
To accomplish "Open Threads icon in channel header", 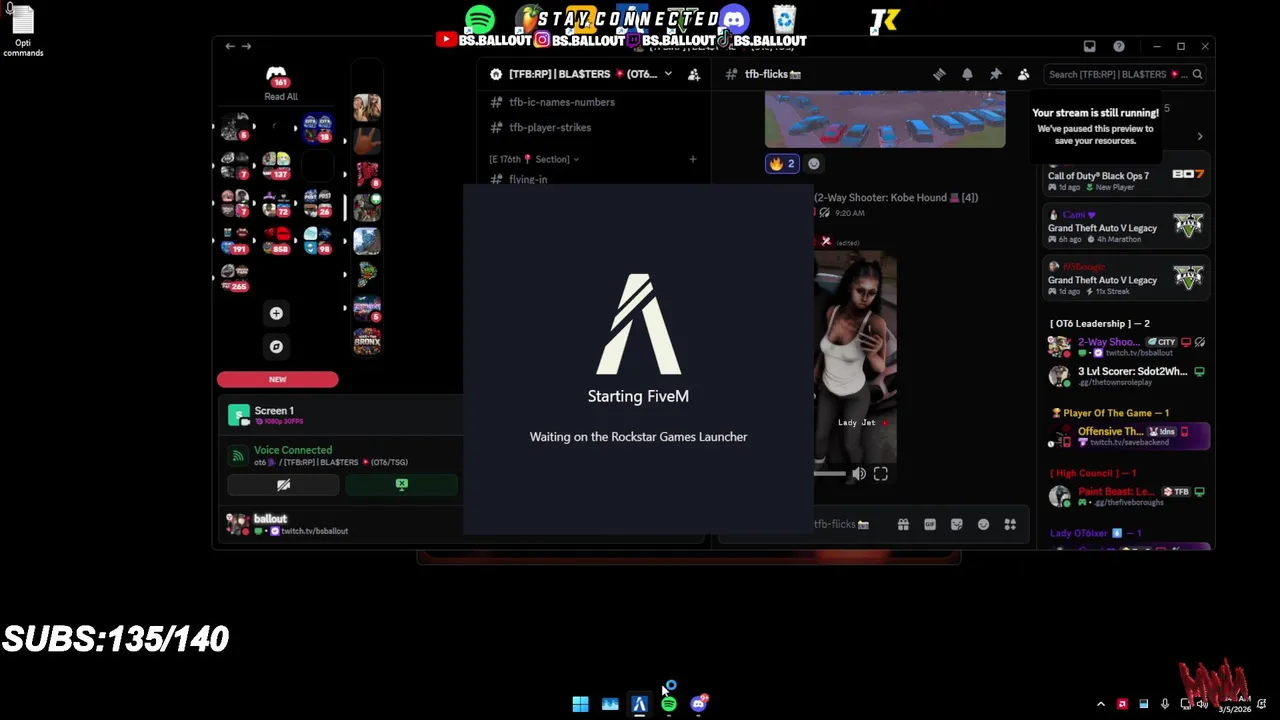I will tap(939, 74).
